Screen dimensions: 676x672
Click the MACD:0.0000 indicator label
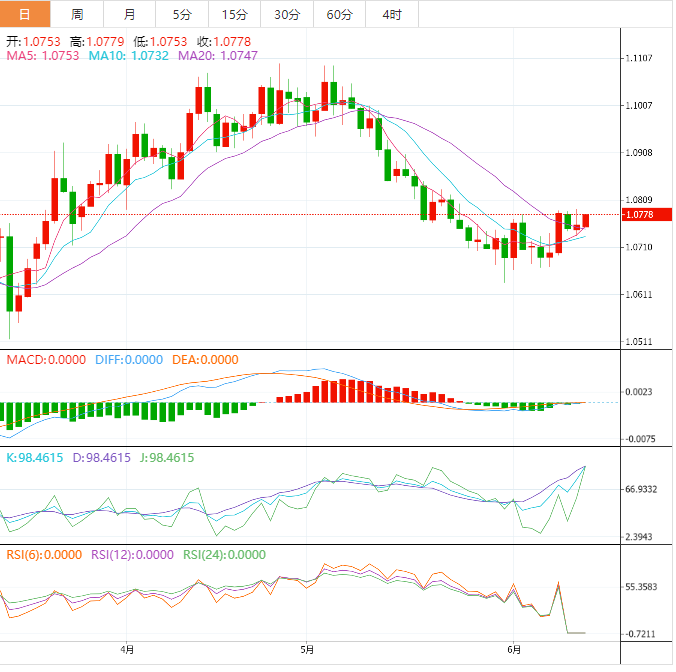click(46, 360)
